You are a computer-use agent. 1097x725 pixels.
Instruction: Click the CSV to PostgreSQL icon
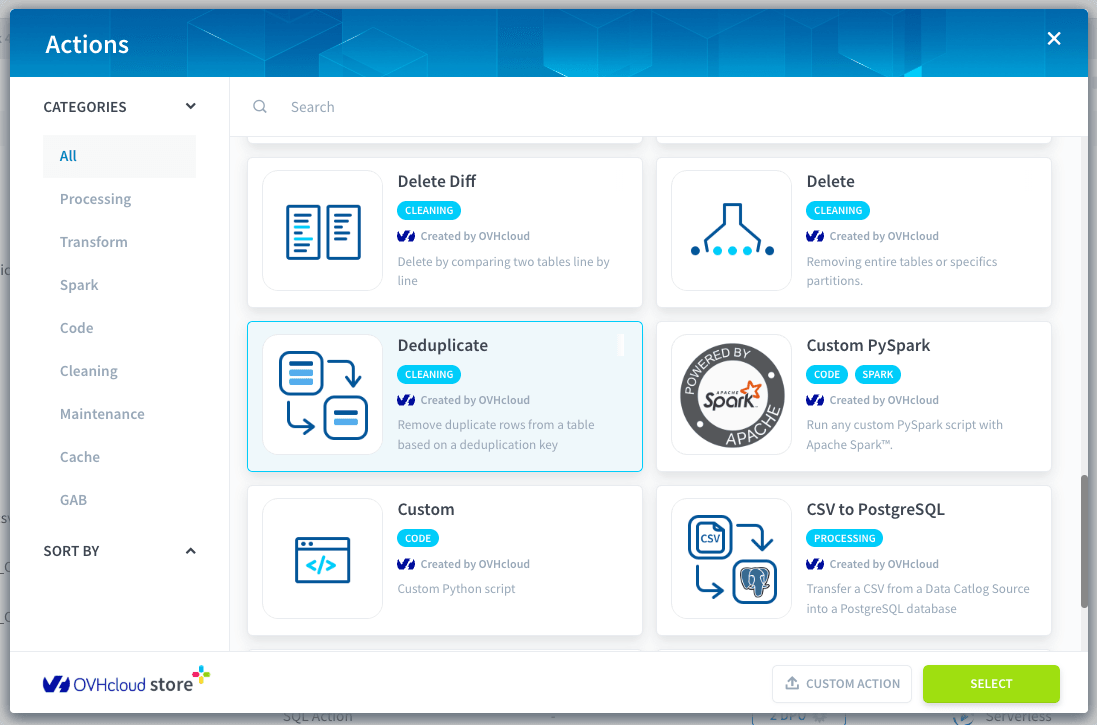click(732, 559)
